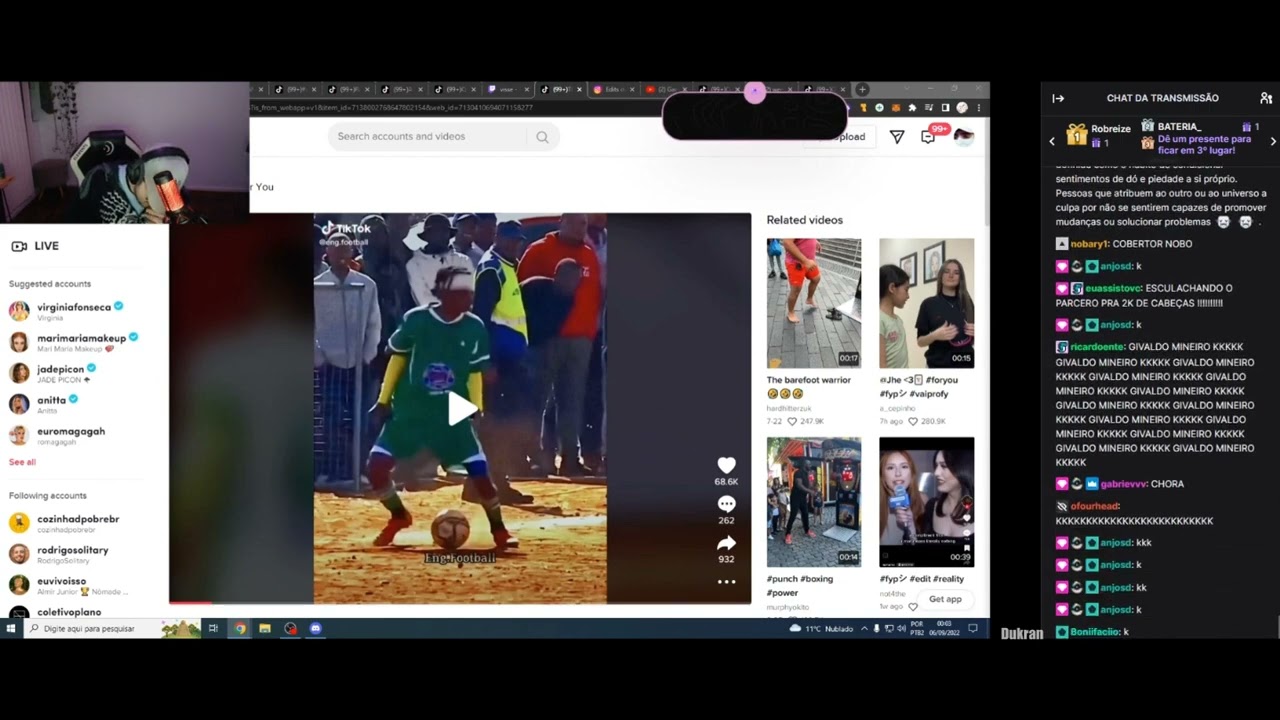Open File Explorer from the taskbar

coord(265,629)
